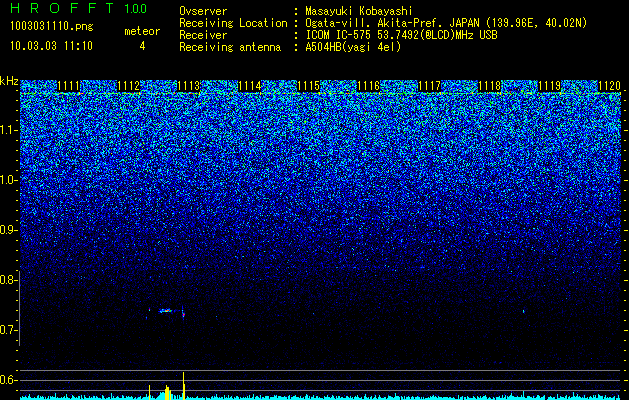Click the date stamp 10.03.03 11:10
Screen dimensions: 629x400
pos(52,46)
